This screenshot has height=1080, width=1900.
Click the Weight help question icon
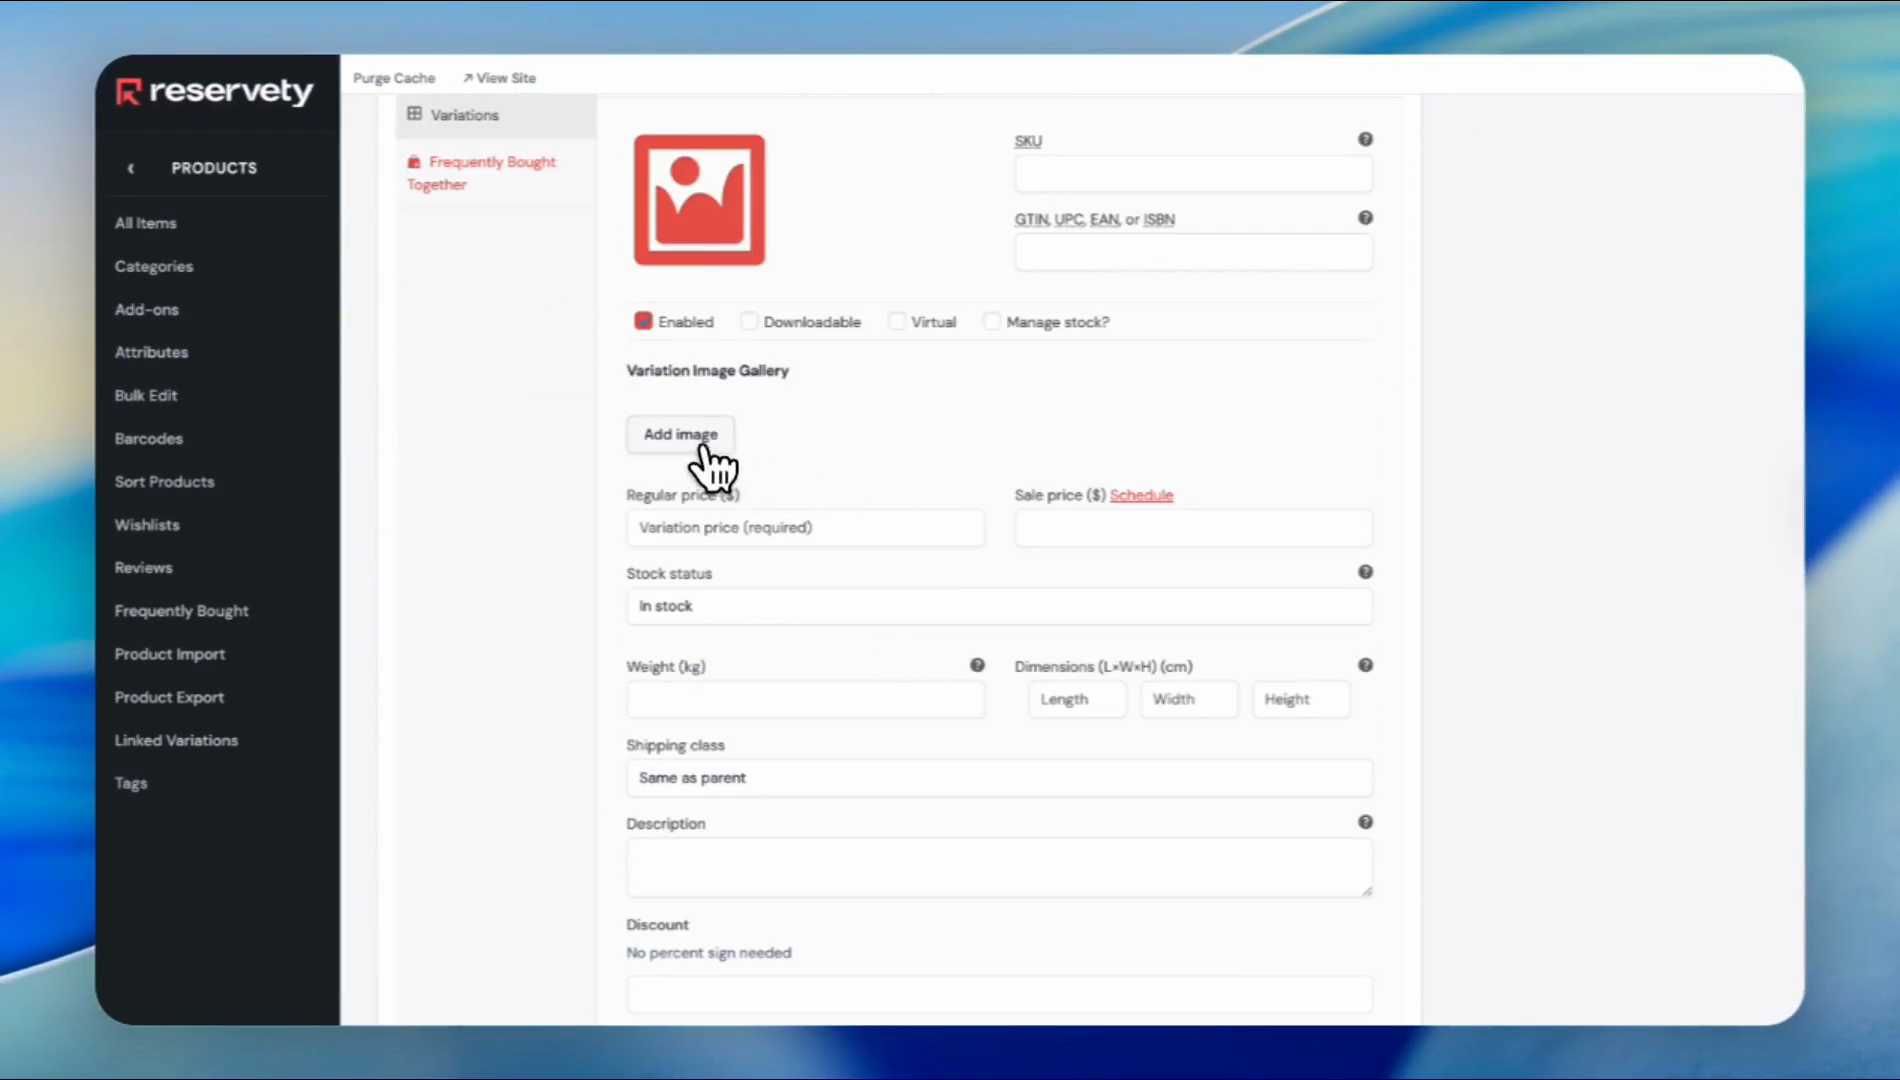[977, 665]
